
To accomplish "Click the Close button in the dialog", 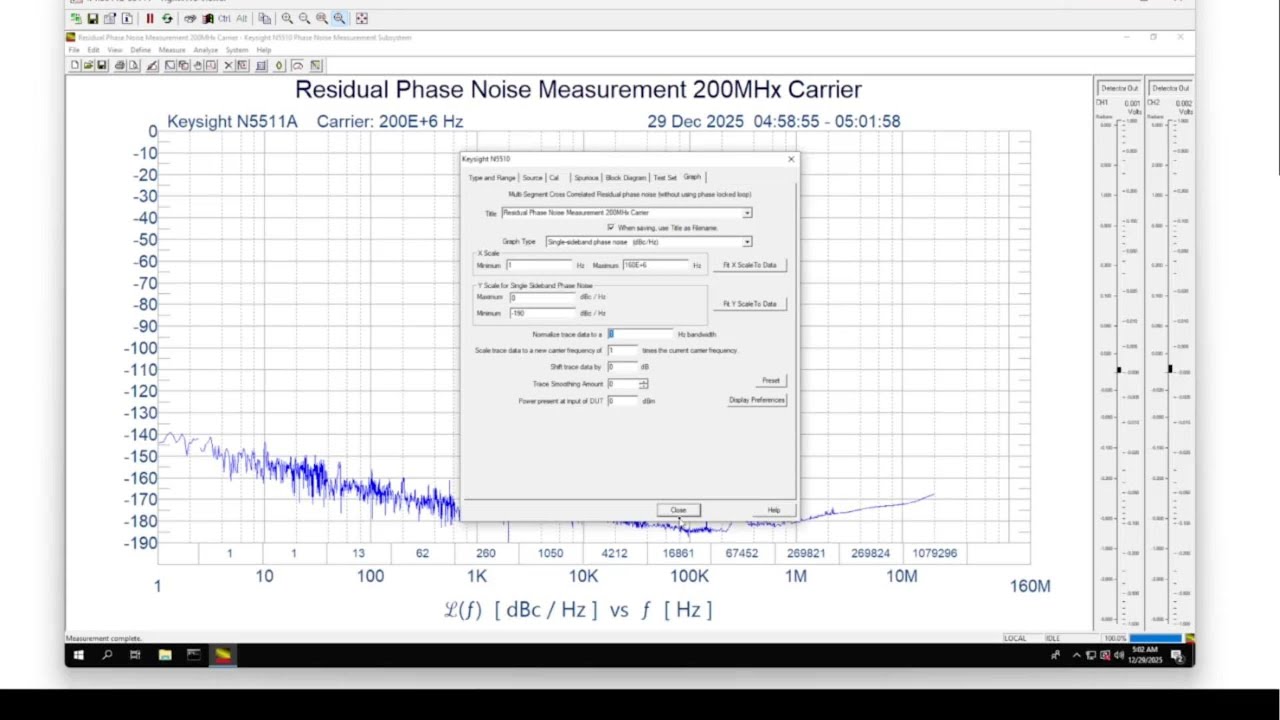I will pos(678,510).
